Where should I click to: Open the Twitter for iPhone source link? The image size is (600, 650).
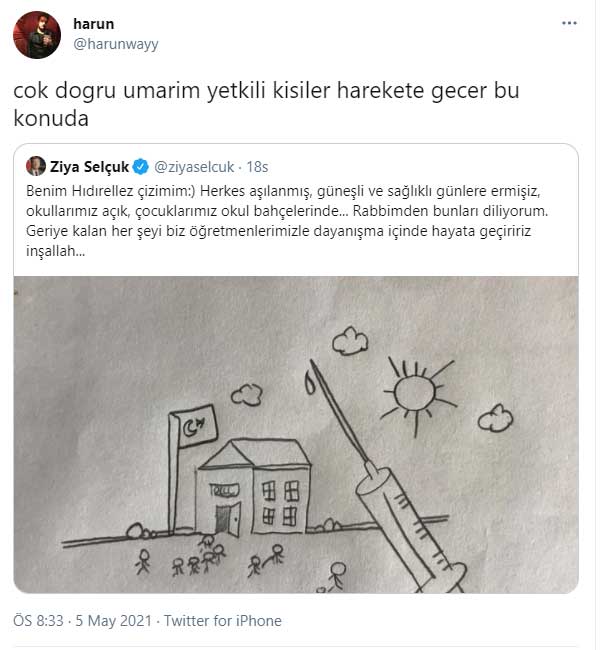pos(223,621)
